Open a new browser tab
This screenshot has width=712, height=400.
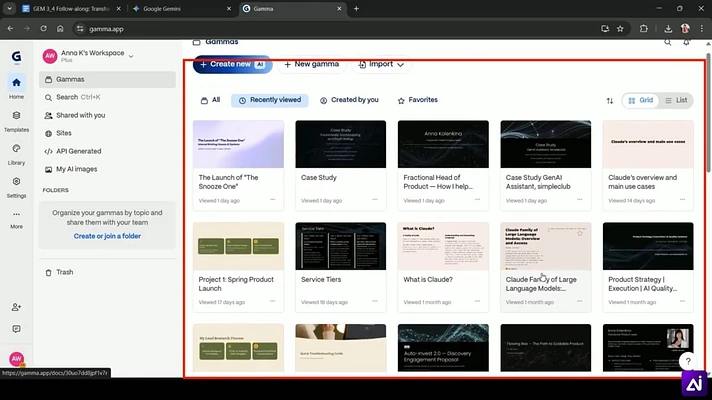click(356, 9)
